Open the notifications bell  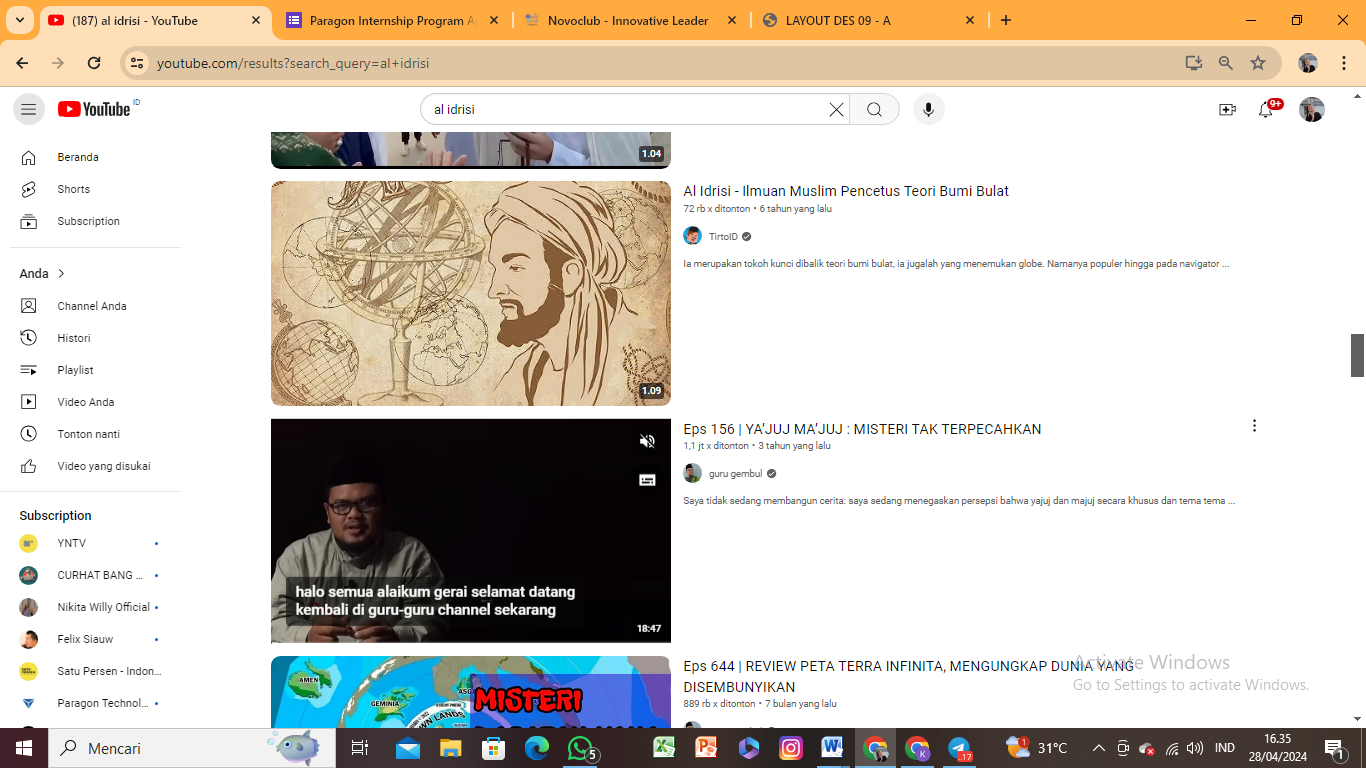tap(1266, 110)
